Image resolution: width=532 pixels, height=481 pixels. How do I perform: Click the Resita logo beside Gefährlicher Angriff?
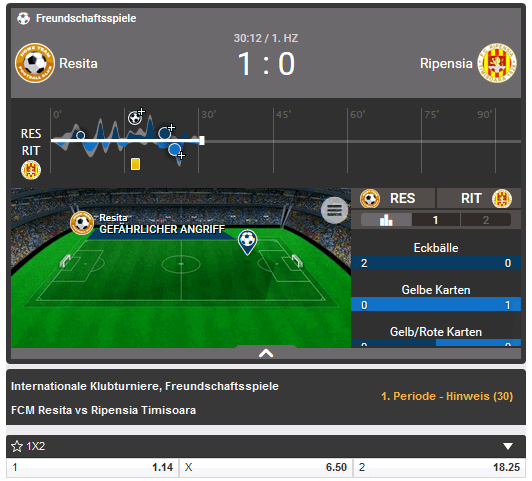(x=82, y=223)
